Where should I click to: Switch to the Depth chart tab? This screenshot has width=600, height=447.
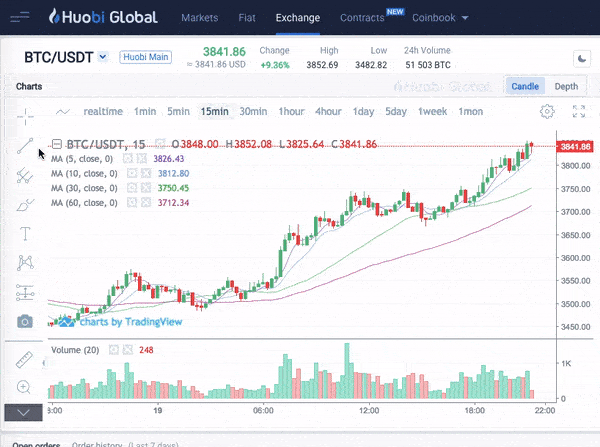point(566,86)
